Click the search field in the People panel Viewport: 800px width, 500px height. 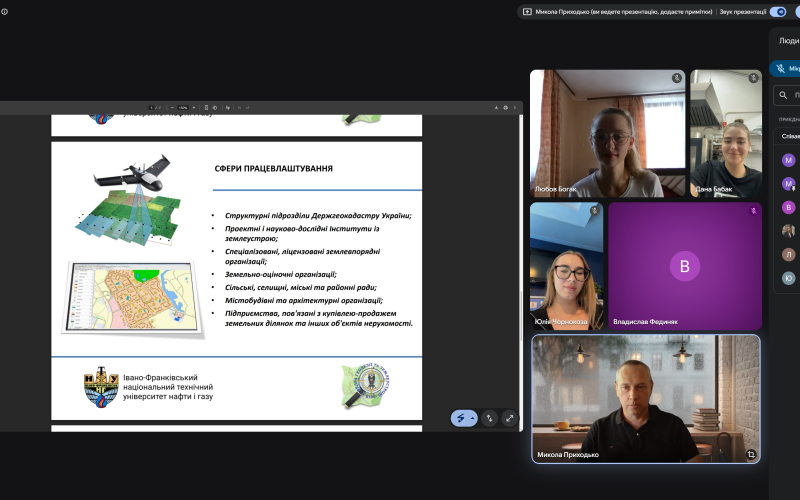[x=788, y=95]
